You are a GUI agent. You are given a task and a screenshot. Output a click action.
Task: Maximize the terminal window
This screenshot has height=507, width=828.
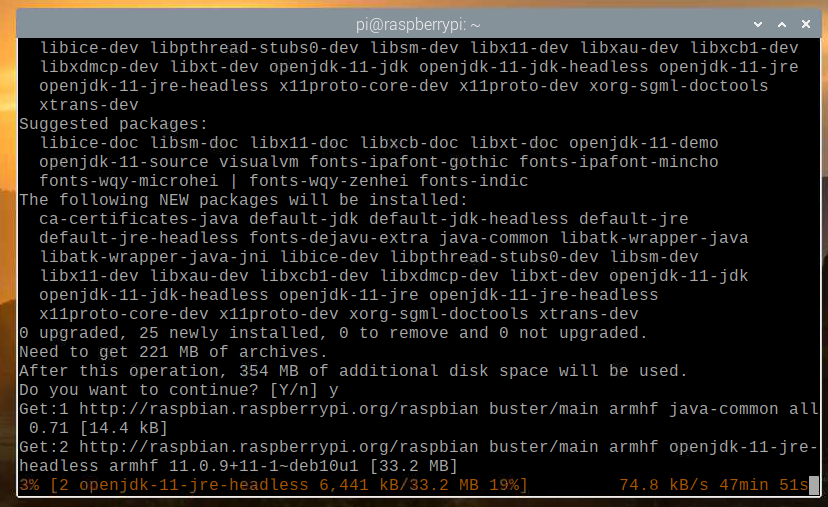(780, 19)
